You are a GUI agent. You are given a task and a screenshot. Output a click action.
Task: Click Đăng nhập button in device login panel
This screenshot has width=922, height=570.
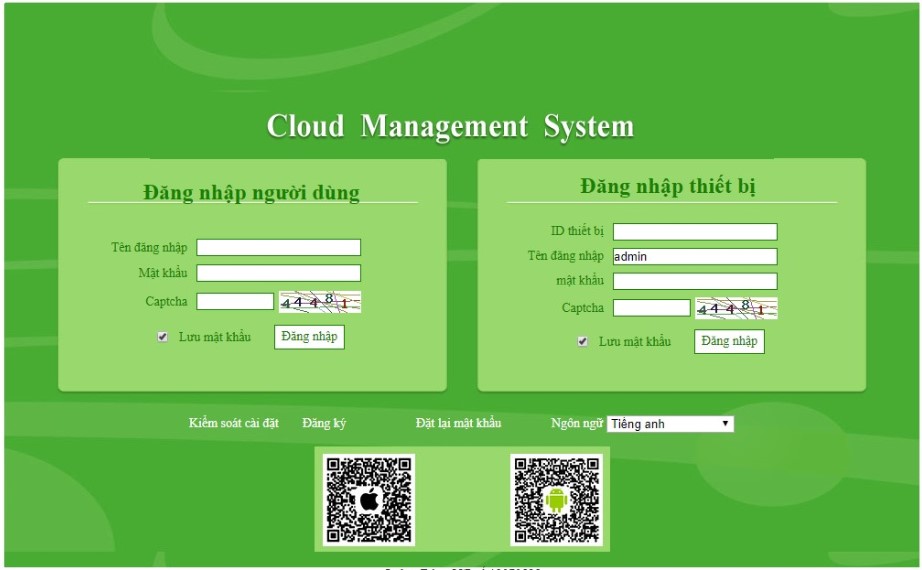[729, 341]
